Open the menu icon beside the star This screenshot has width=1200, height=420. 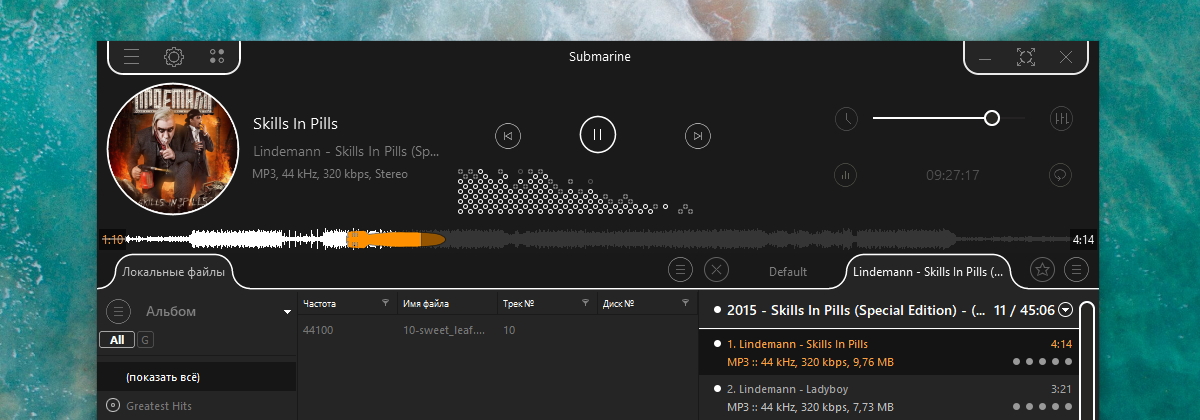(1076, 269)
